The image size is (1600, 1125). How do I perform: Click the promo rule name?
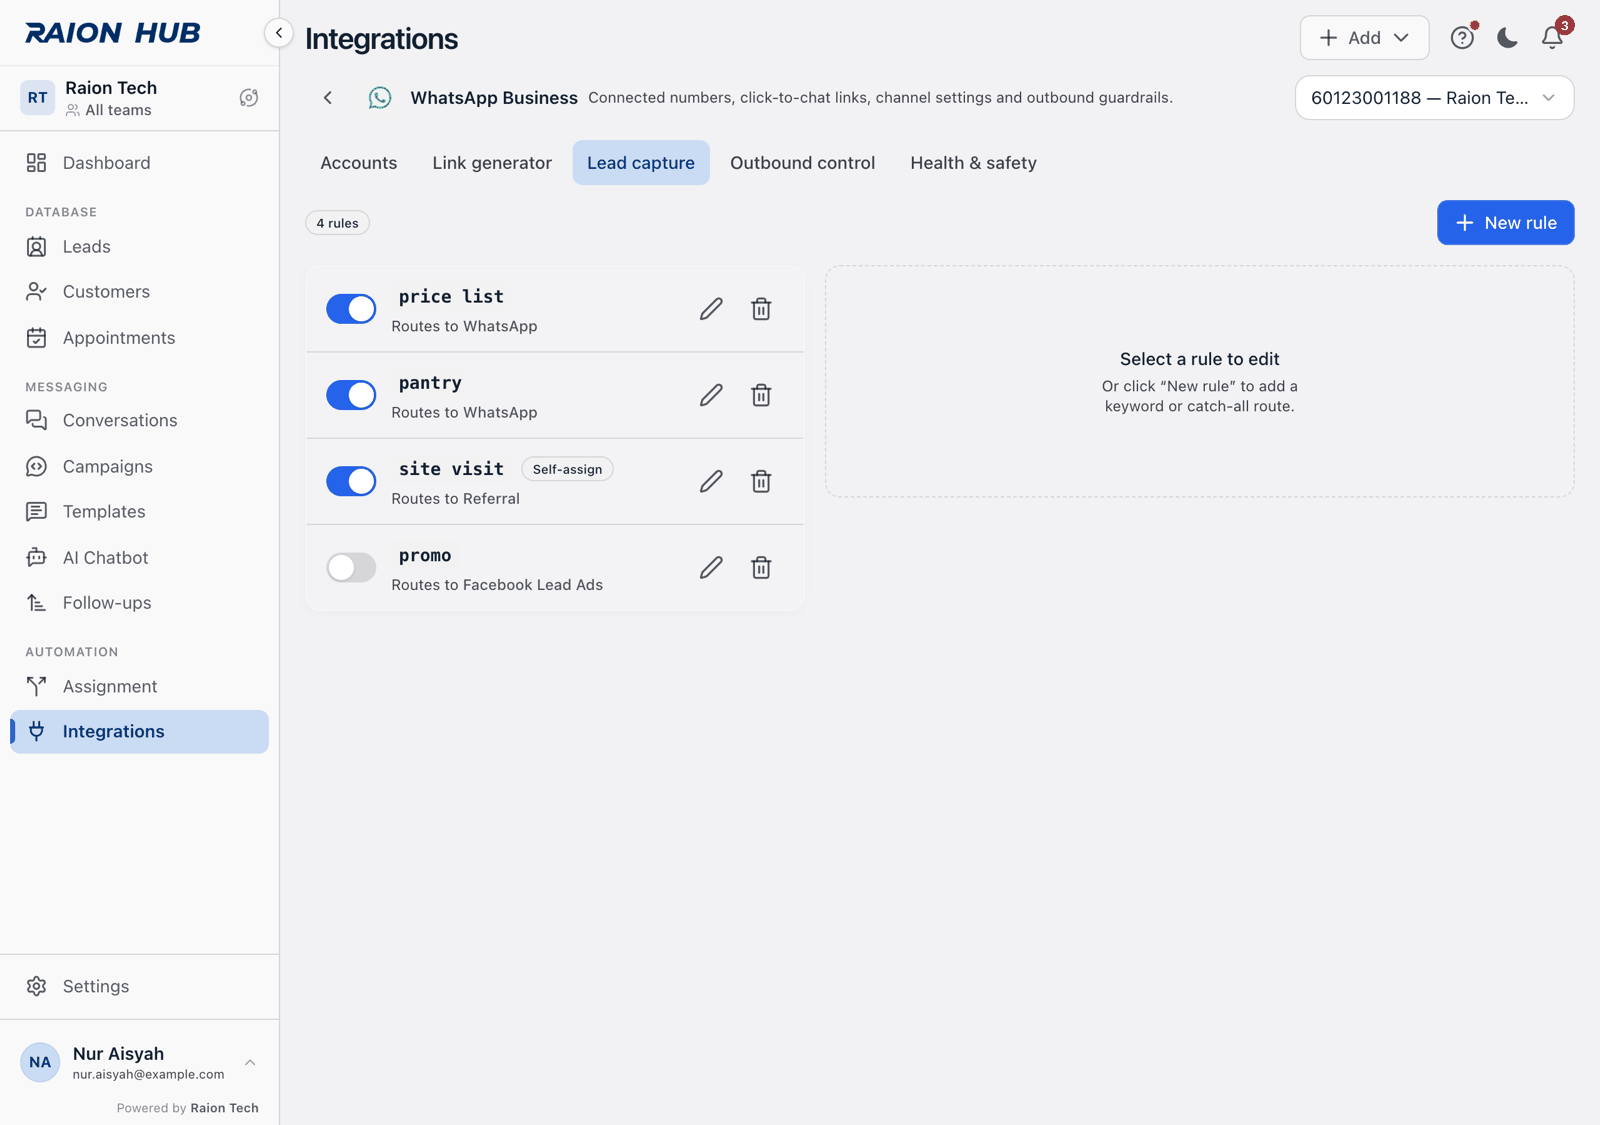425,556
